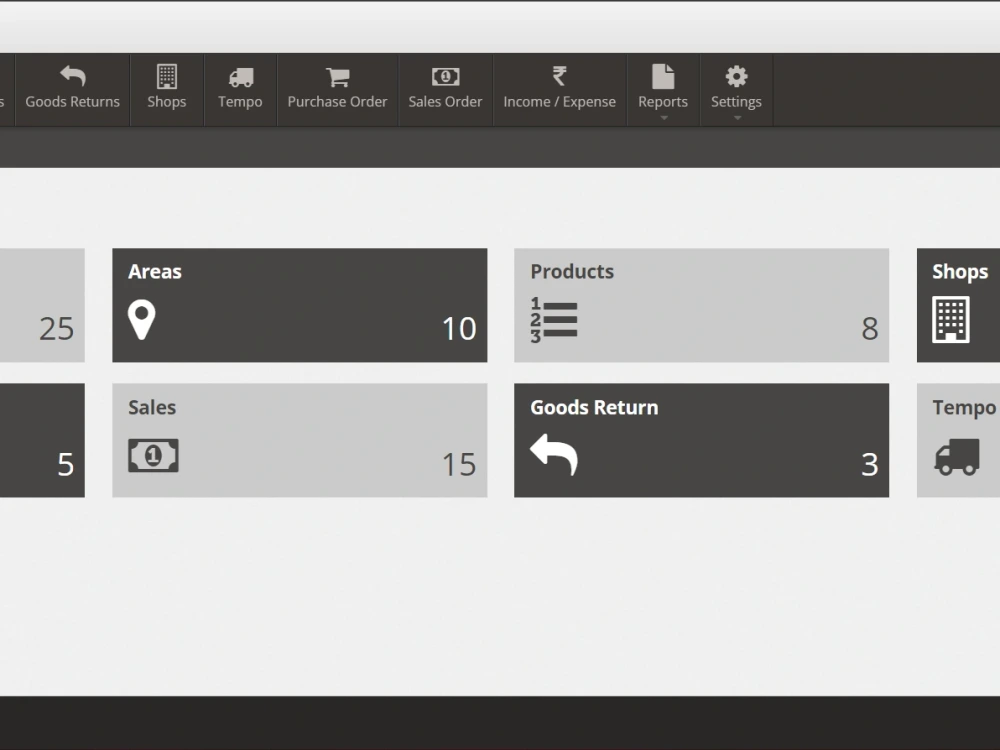The width and height of the screenshot is (1000, 750).
Task: Select Sales Order menu label
Action: (x=445, y=101)
